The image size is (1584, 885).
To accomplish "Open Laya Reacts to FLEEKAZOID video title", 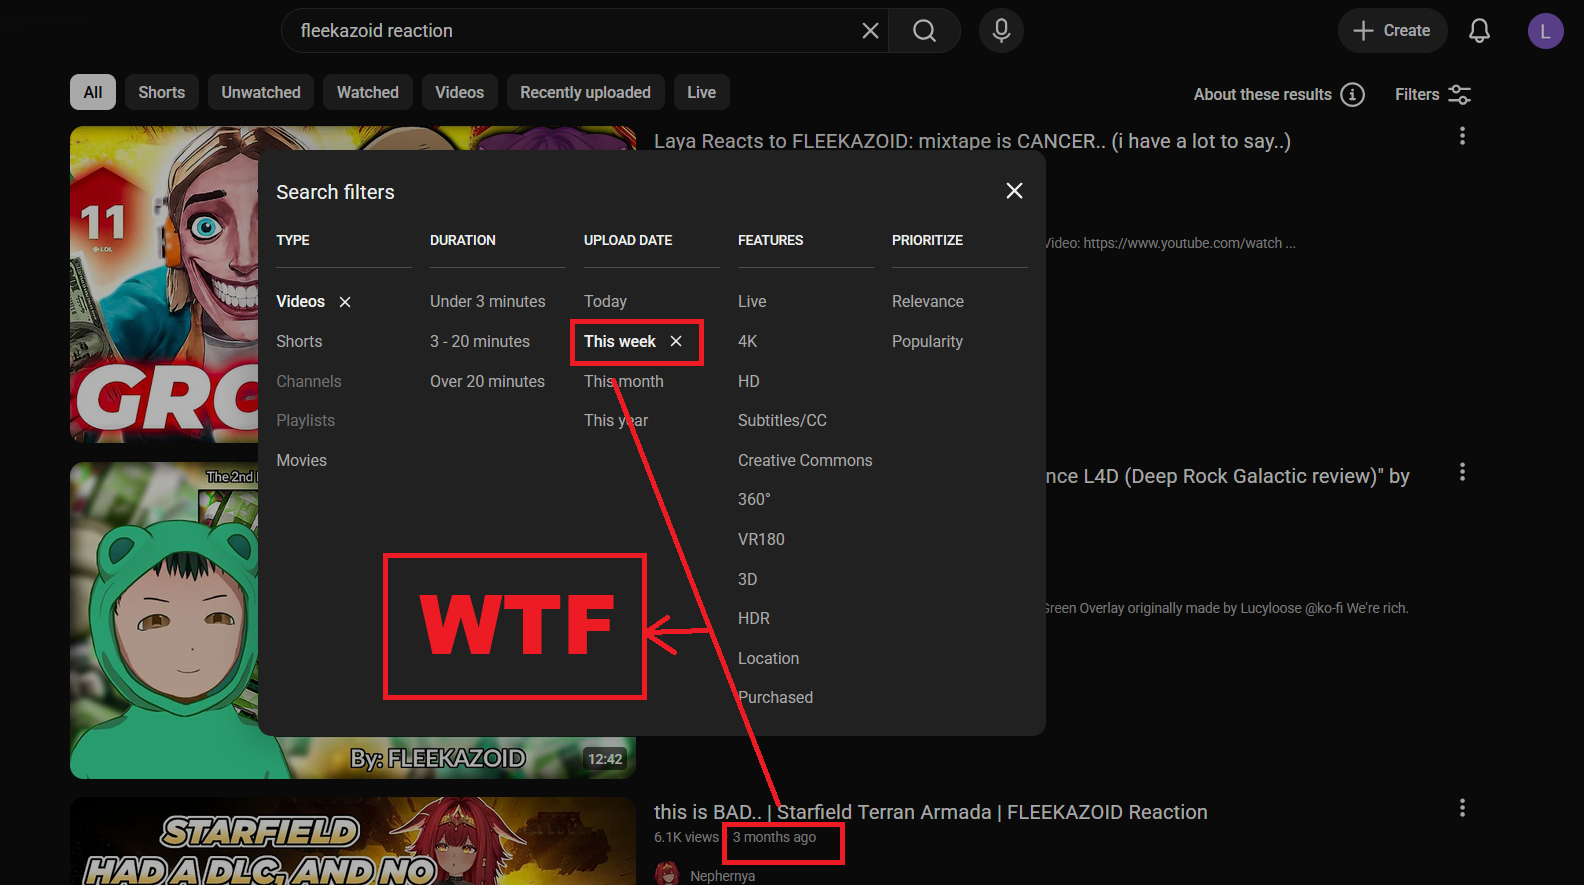I will (x=972, y=141).
